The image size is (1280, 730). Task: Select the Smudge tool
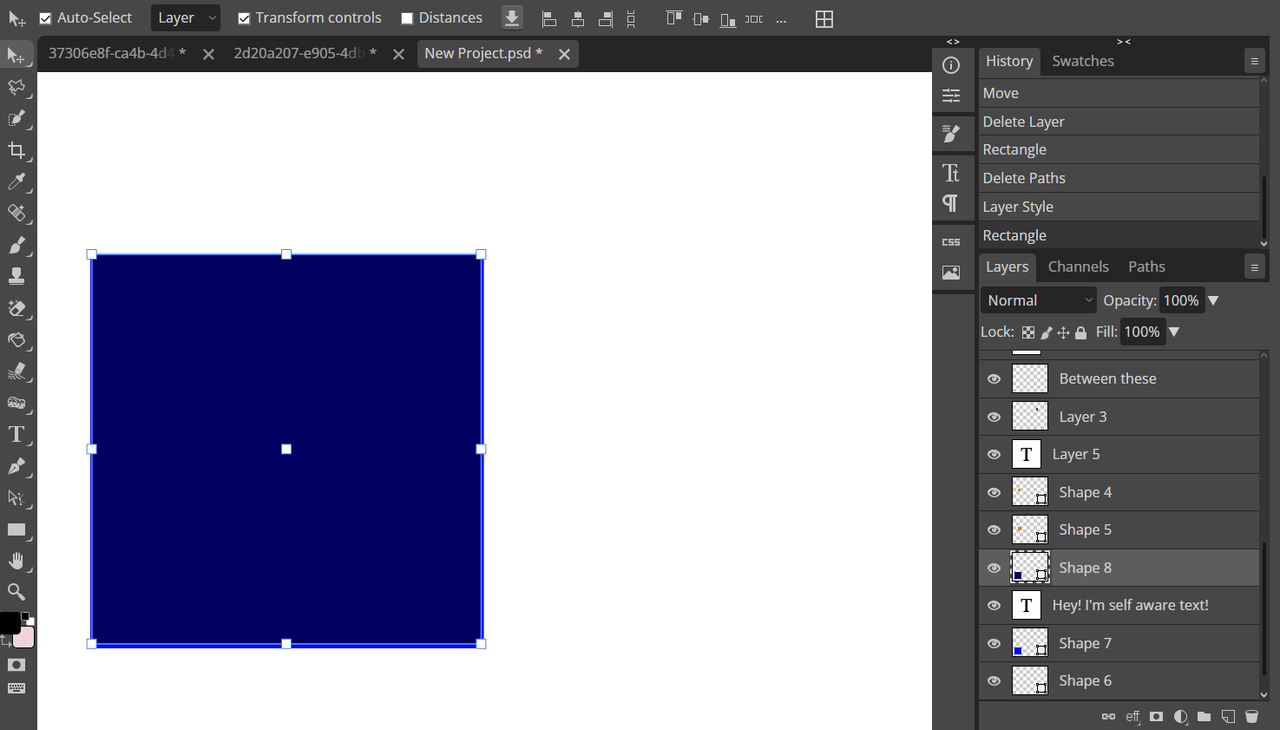coord(16,371)
